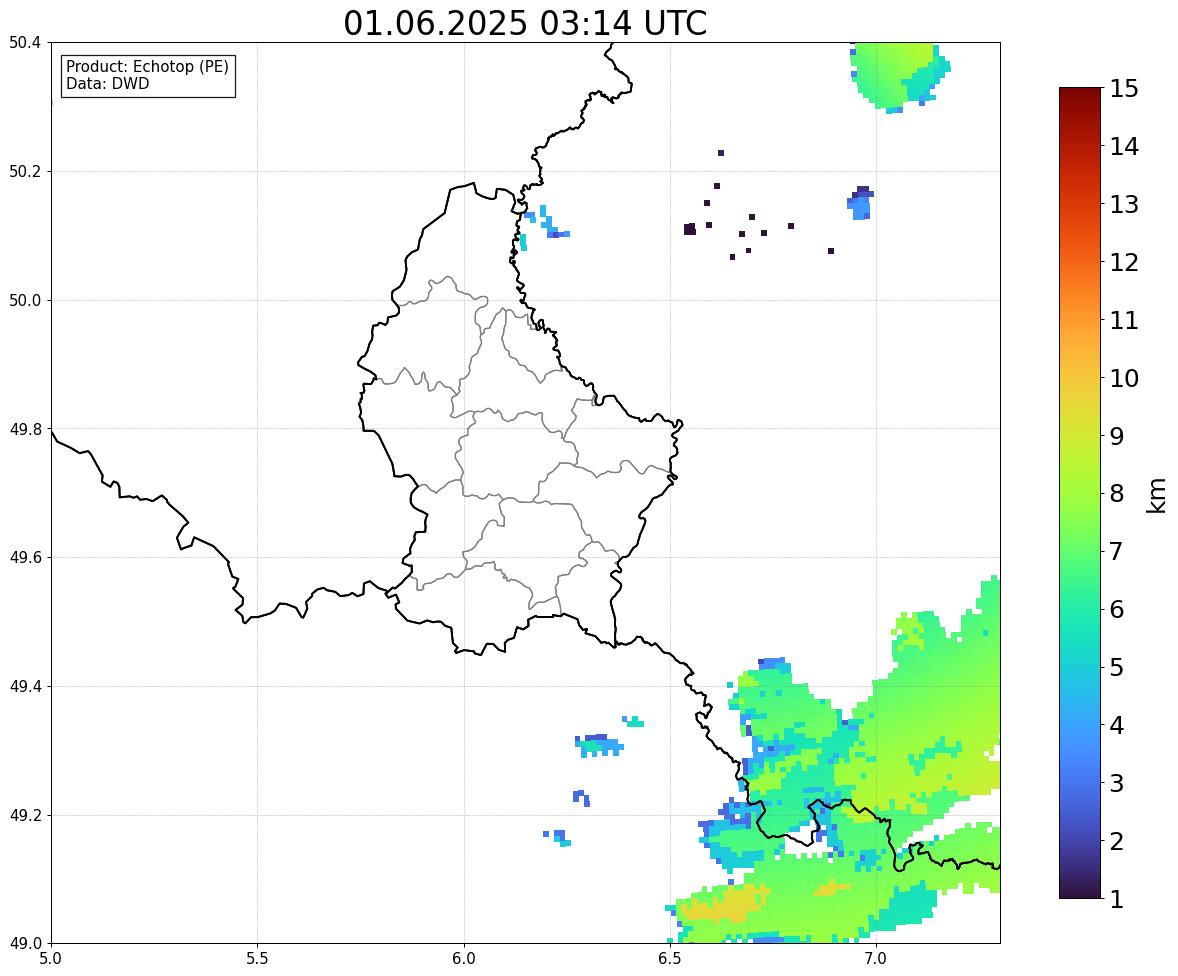Click the colorbar tick label "4"
1178x976 pixels.
[1117, 726]
